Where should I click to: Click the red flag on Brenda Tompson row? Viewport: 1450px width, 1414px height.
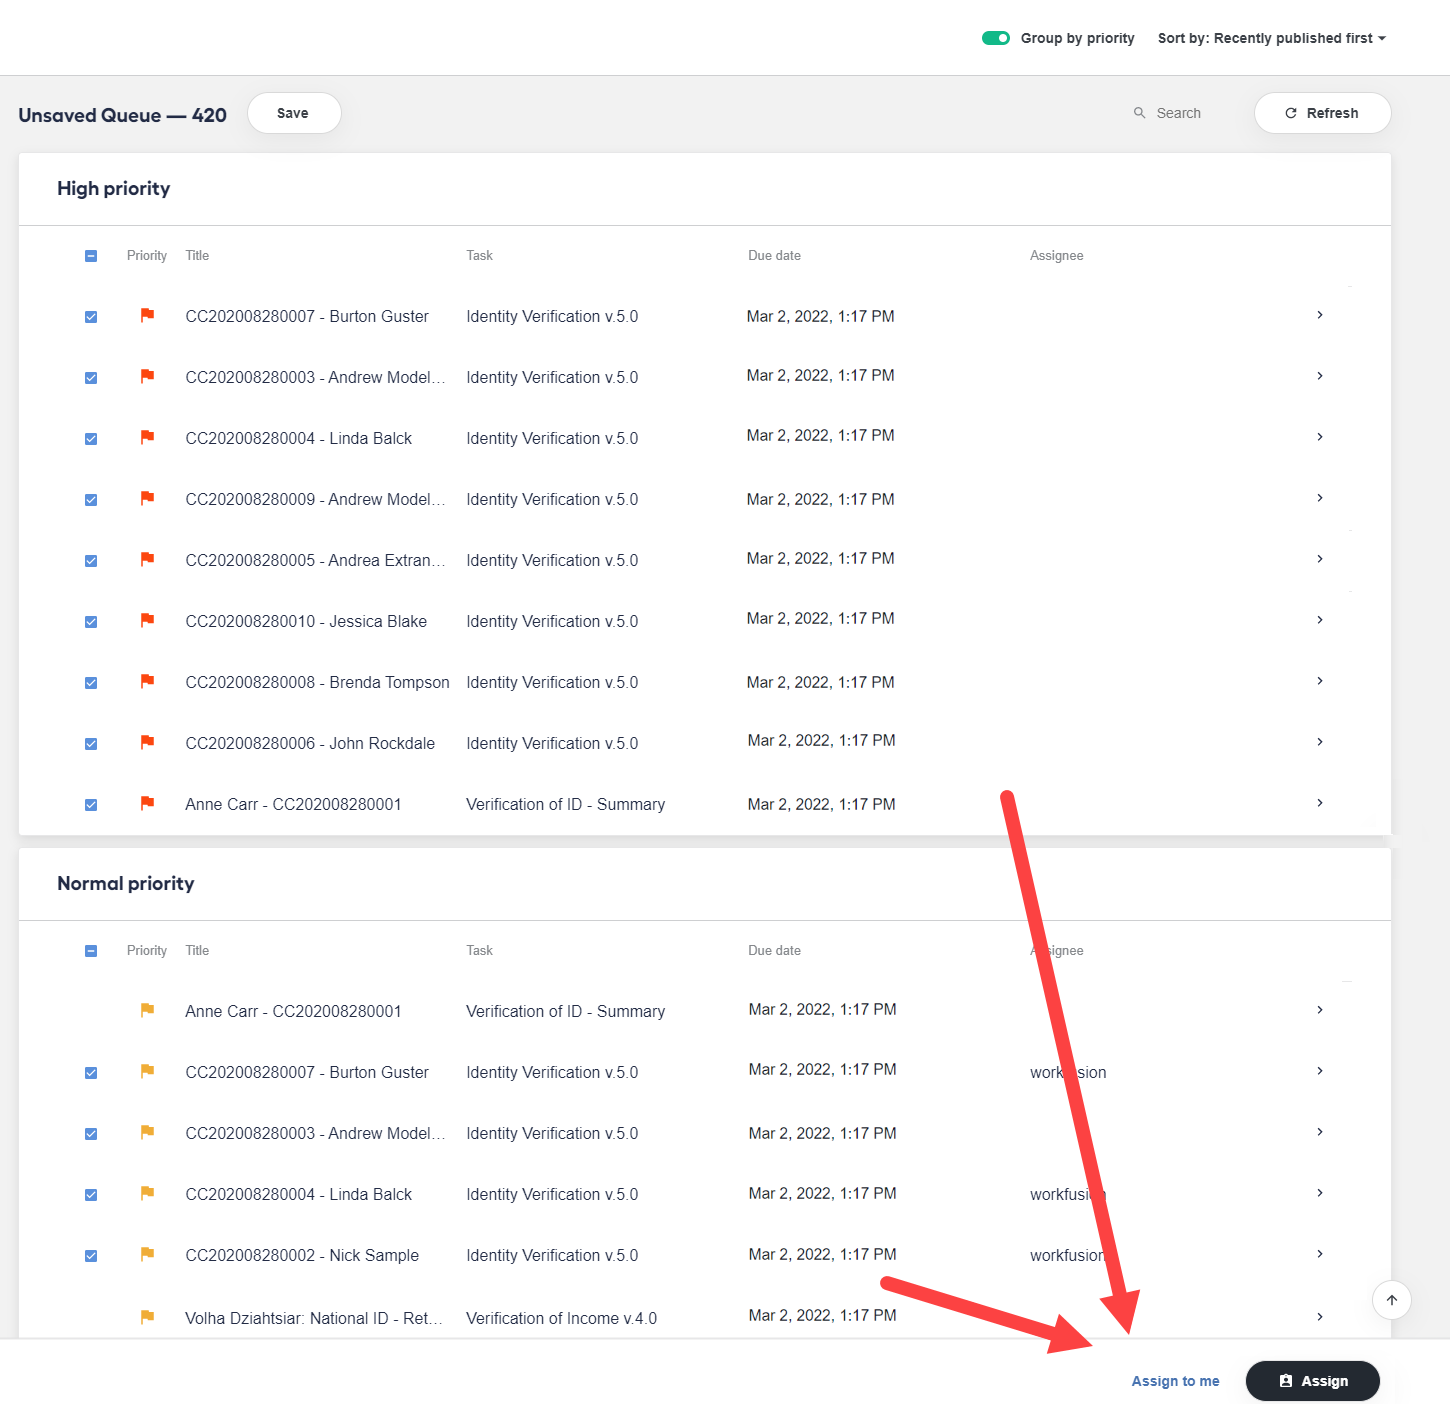147,681
